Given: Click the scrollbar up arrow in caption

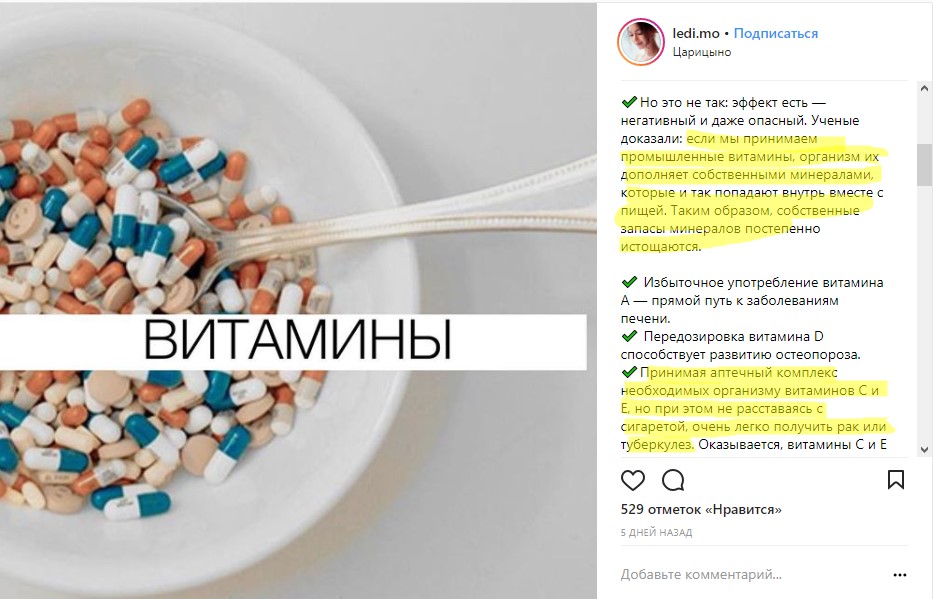Looking at the screenshot, I should (x=924, y=89).
